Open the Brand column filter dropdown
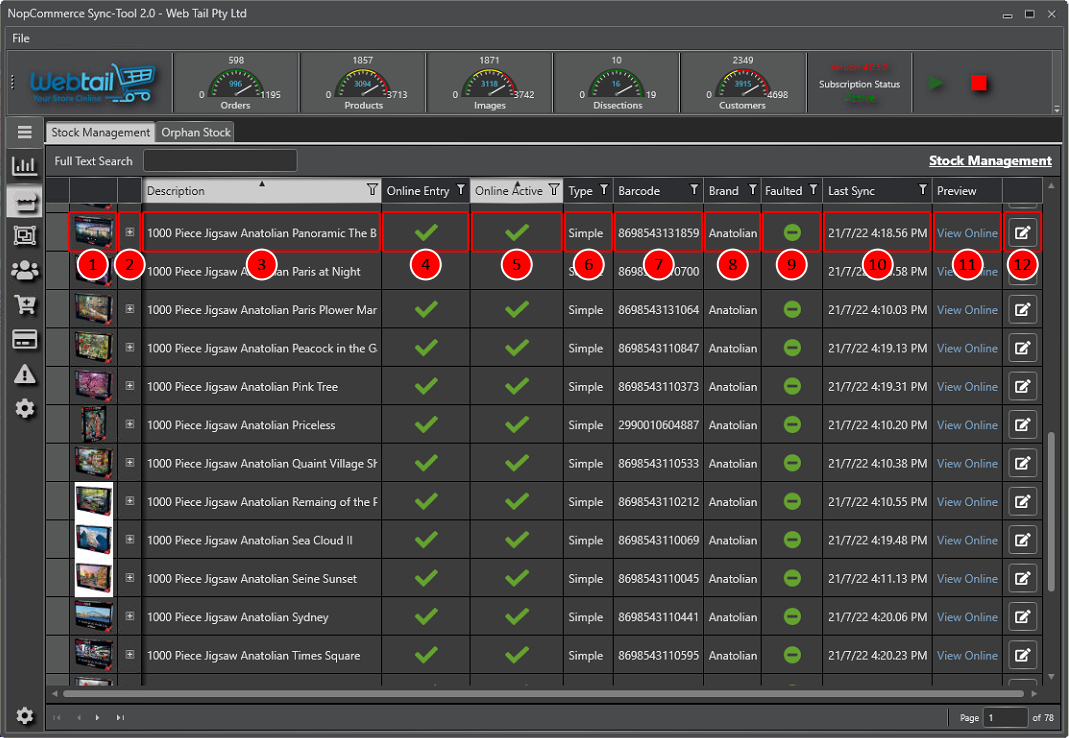1069x738 pixels. point(751,190)
